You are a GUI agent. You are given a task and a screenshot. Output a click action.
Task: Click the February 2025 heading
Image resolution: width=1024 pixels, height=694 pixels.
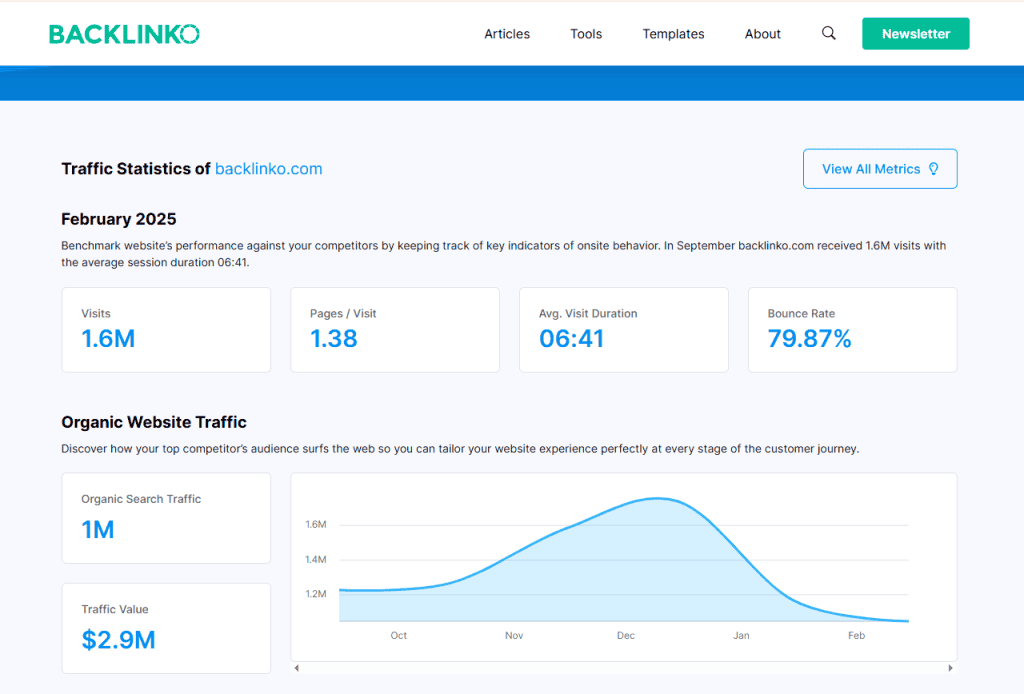click(x=119, y=219)
